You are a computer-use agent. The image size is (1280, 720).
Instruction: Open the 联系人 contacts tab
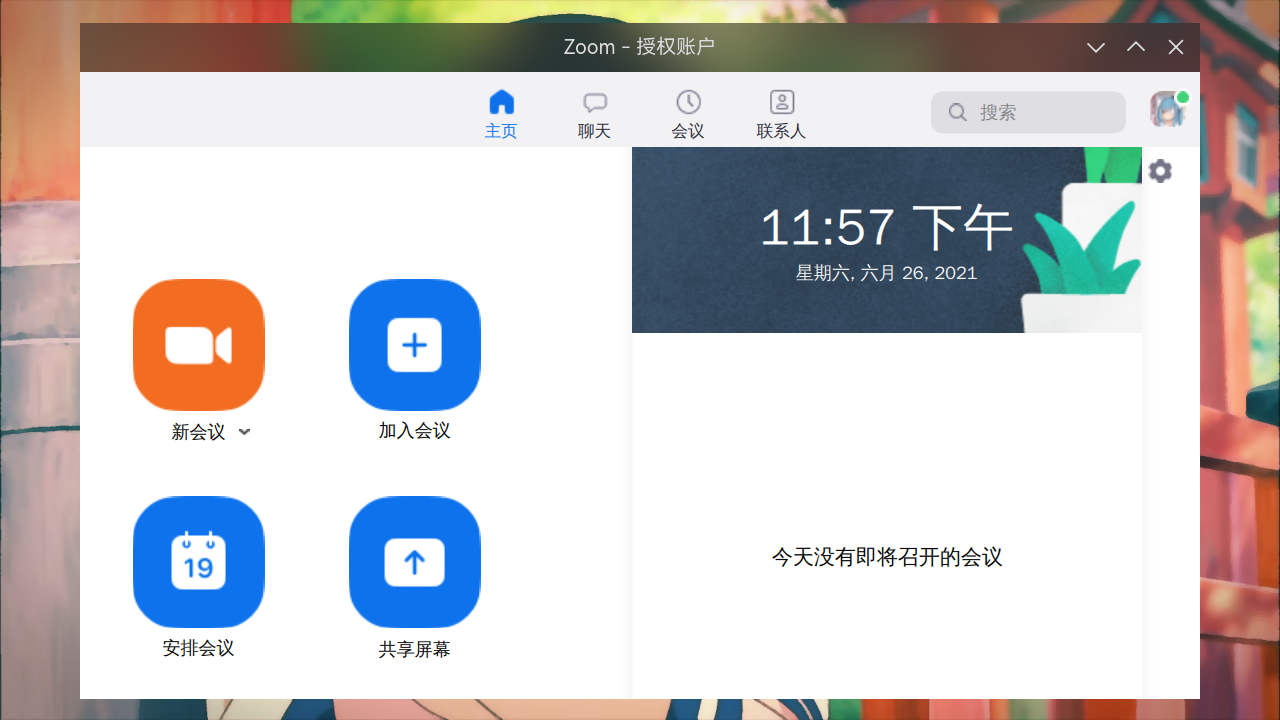click(781, 113)
